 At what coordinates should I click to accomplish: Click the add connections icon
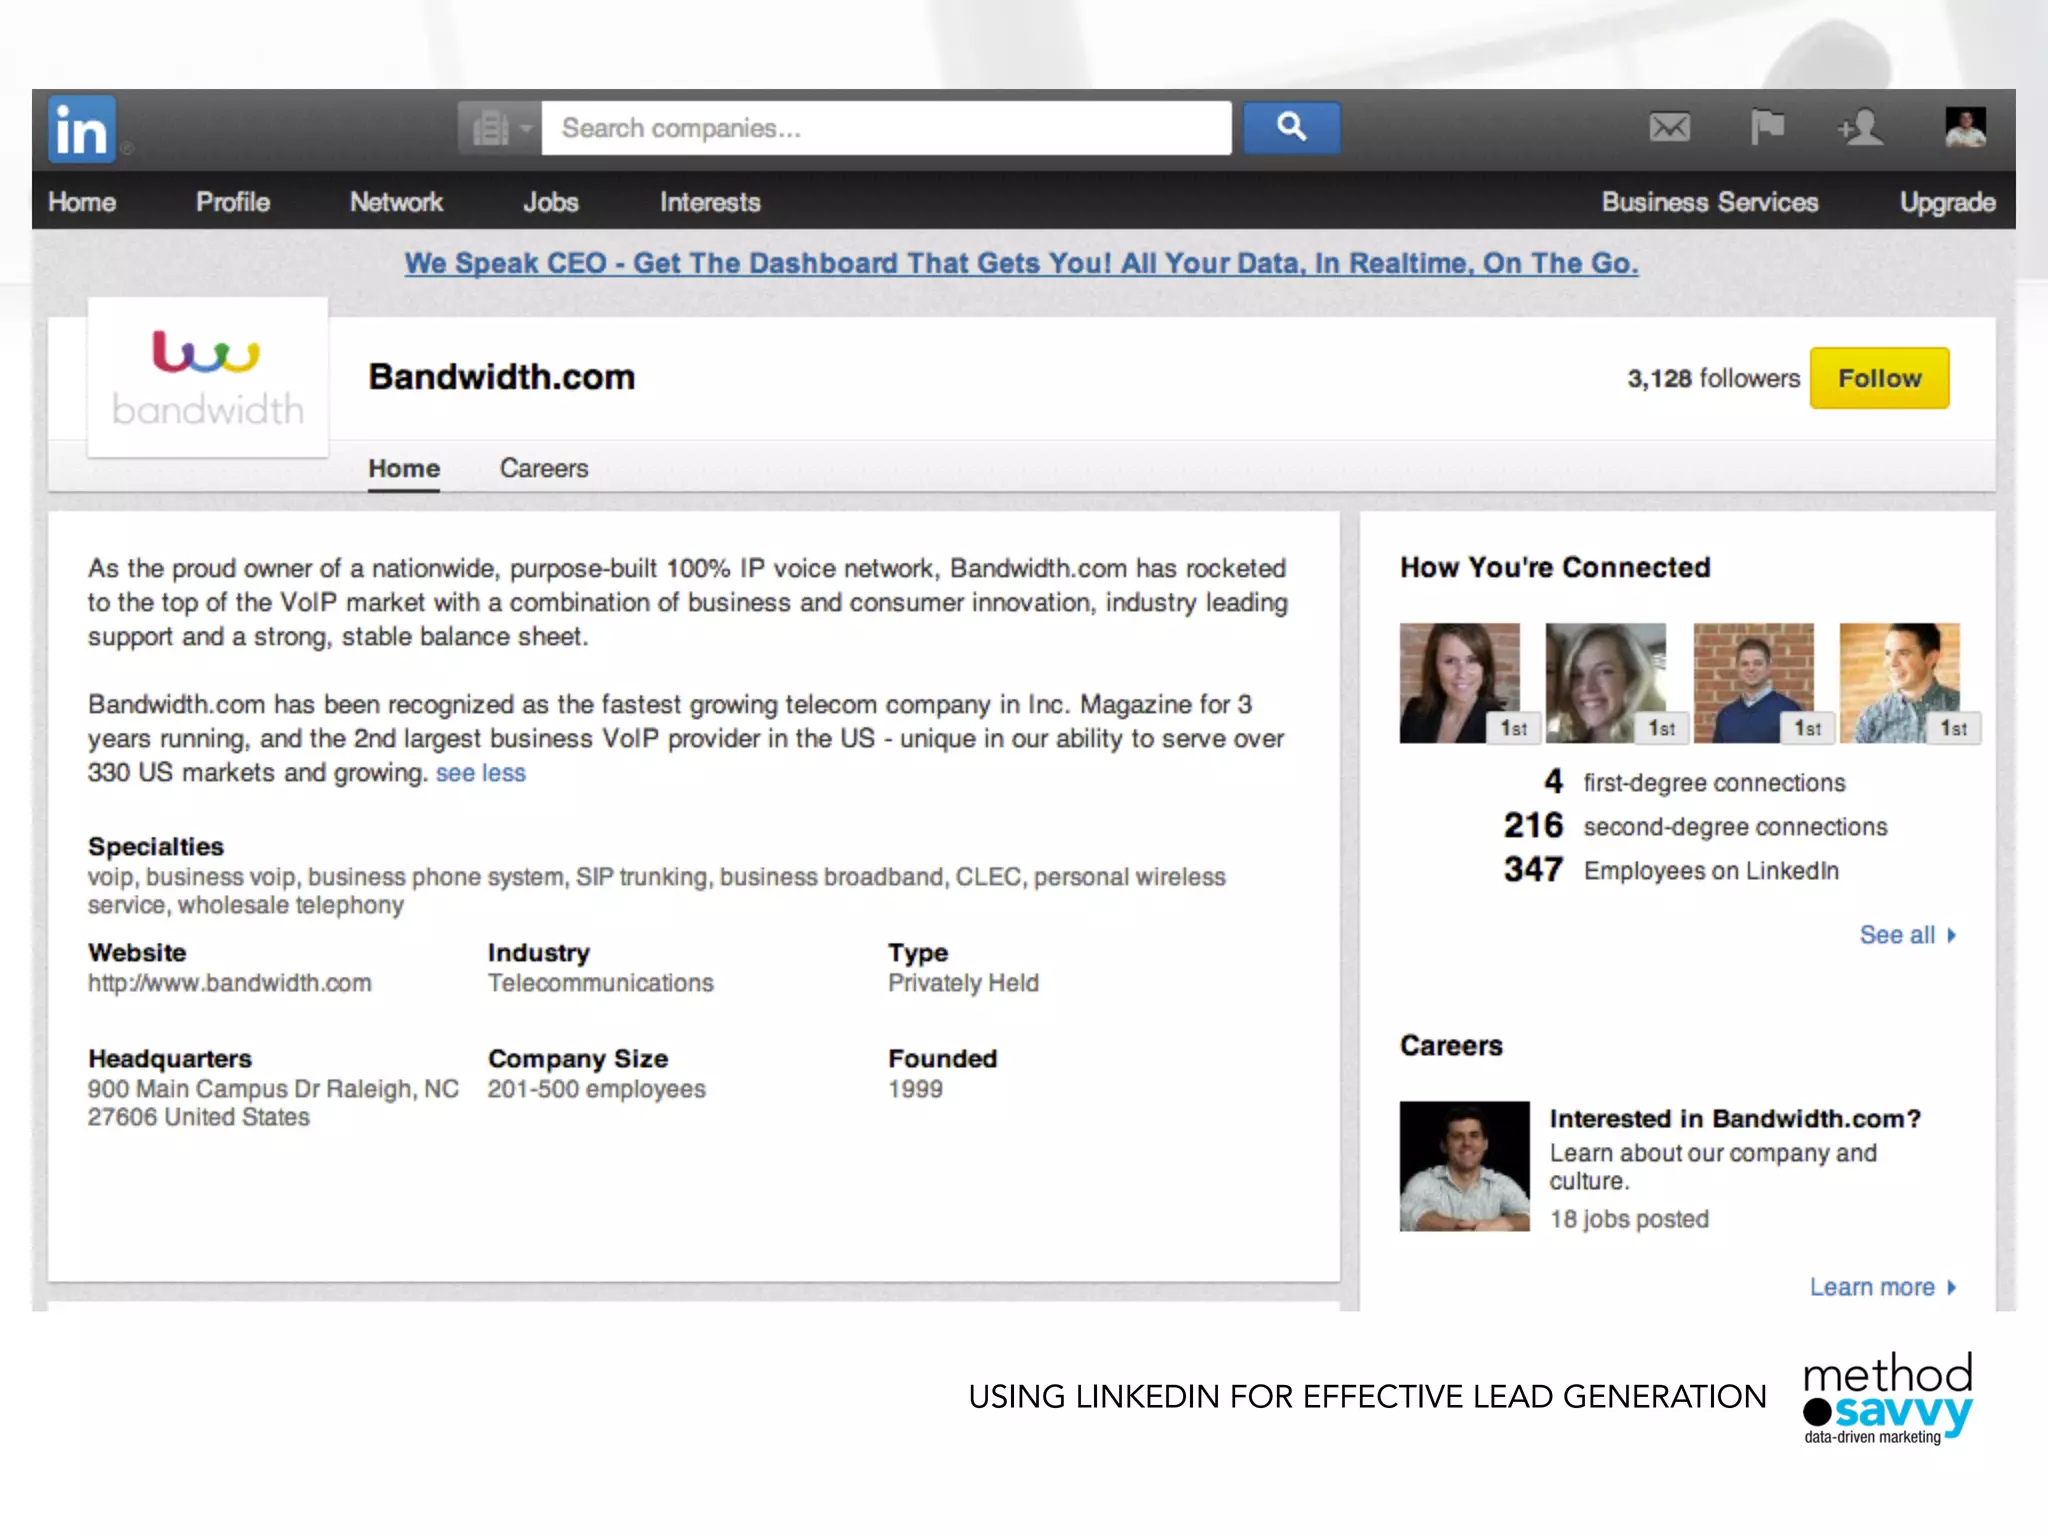(1860, 128)
